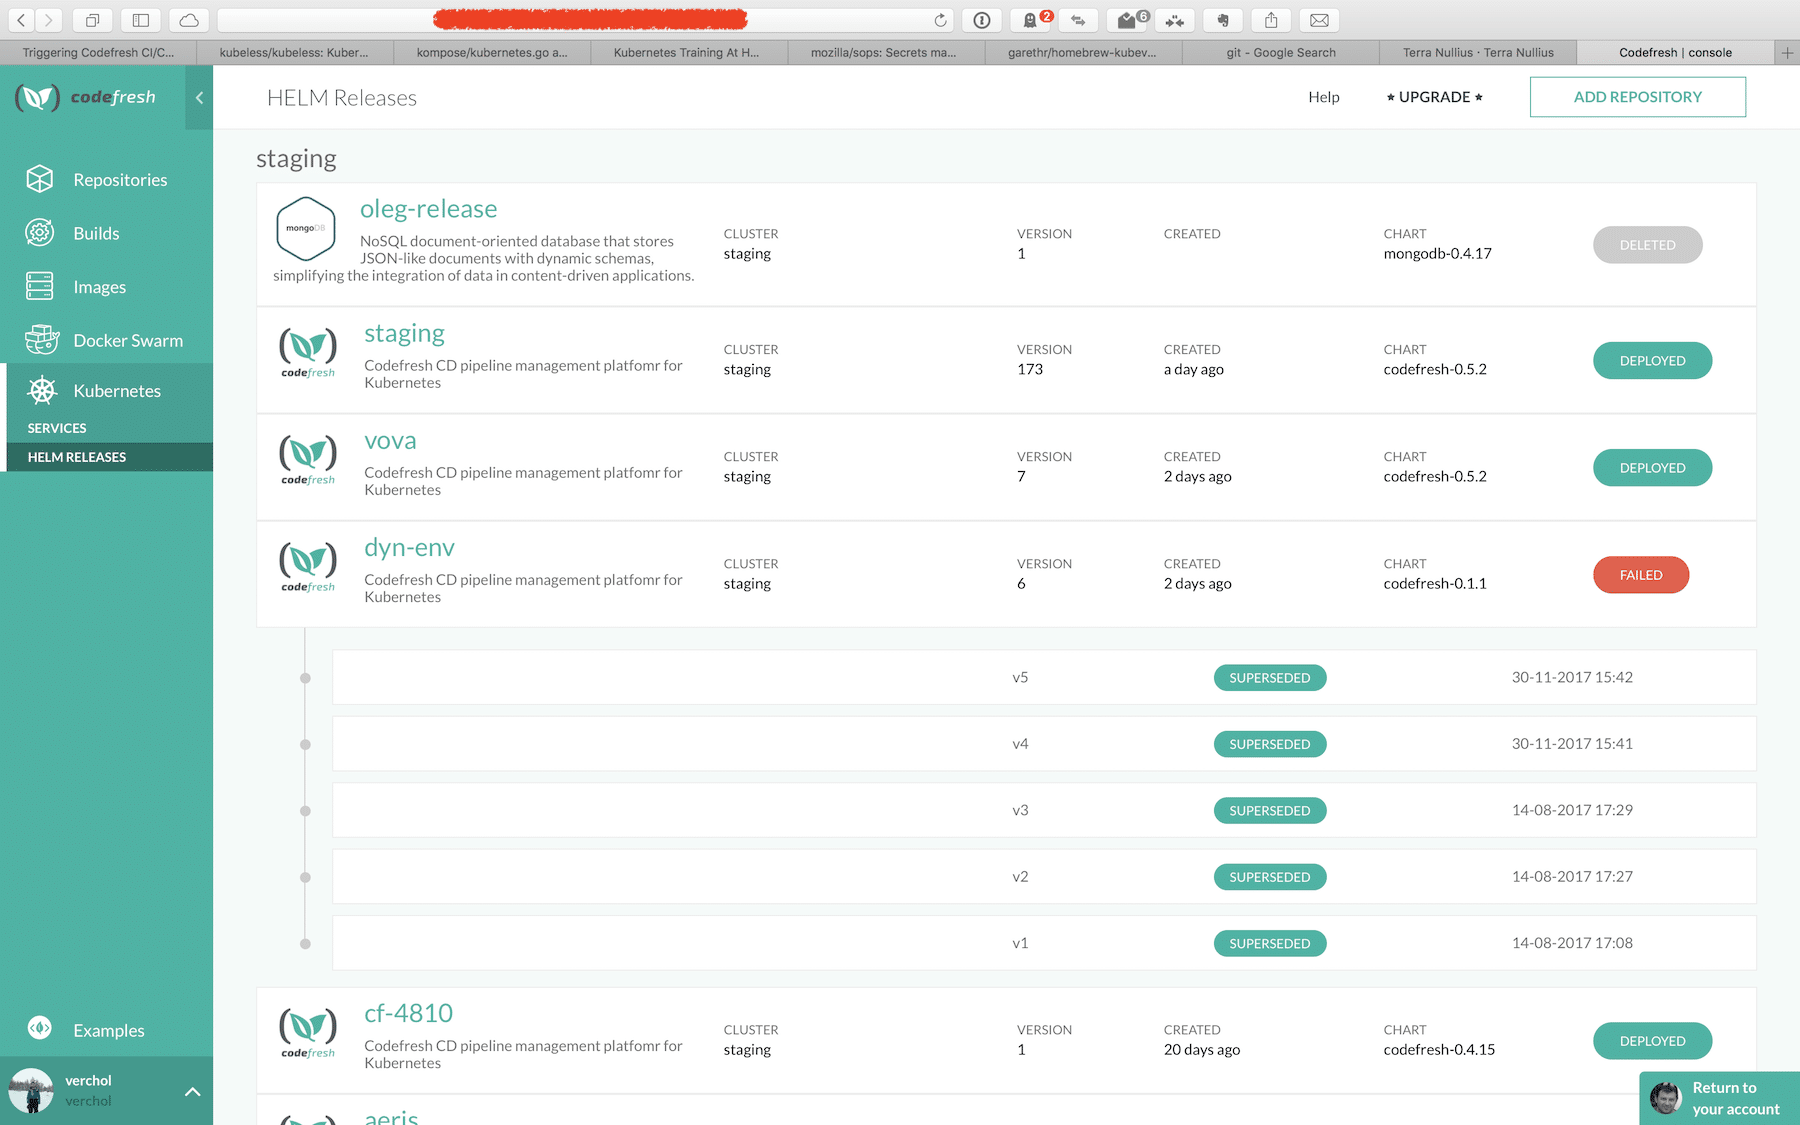Click the Codefresh icon for cf-4810 release

tap(308, 1032)
